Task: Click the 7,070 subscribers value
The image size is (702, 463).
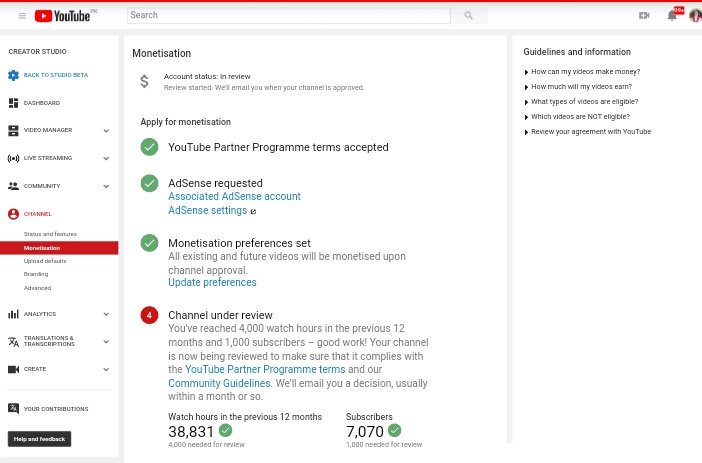Action: click(x=364, y=431)
